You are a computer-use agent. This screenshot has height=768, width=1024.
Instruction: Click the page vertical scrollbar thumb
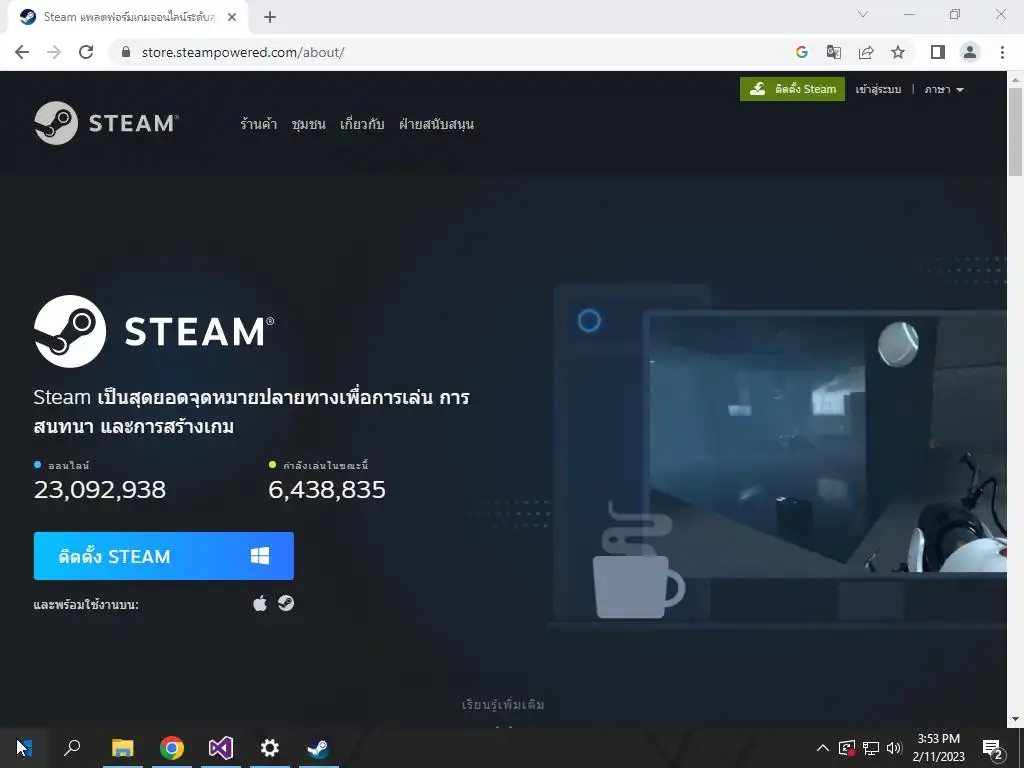[x=1015, y=132]
